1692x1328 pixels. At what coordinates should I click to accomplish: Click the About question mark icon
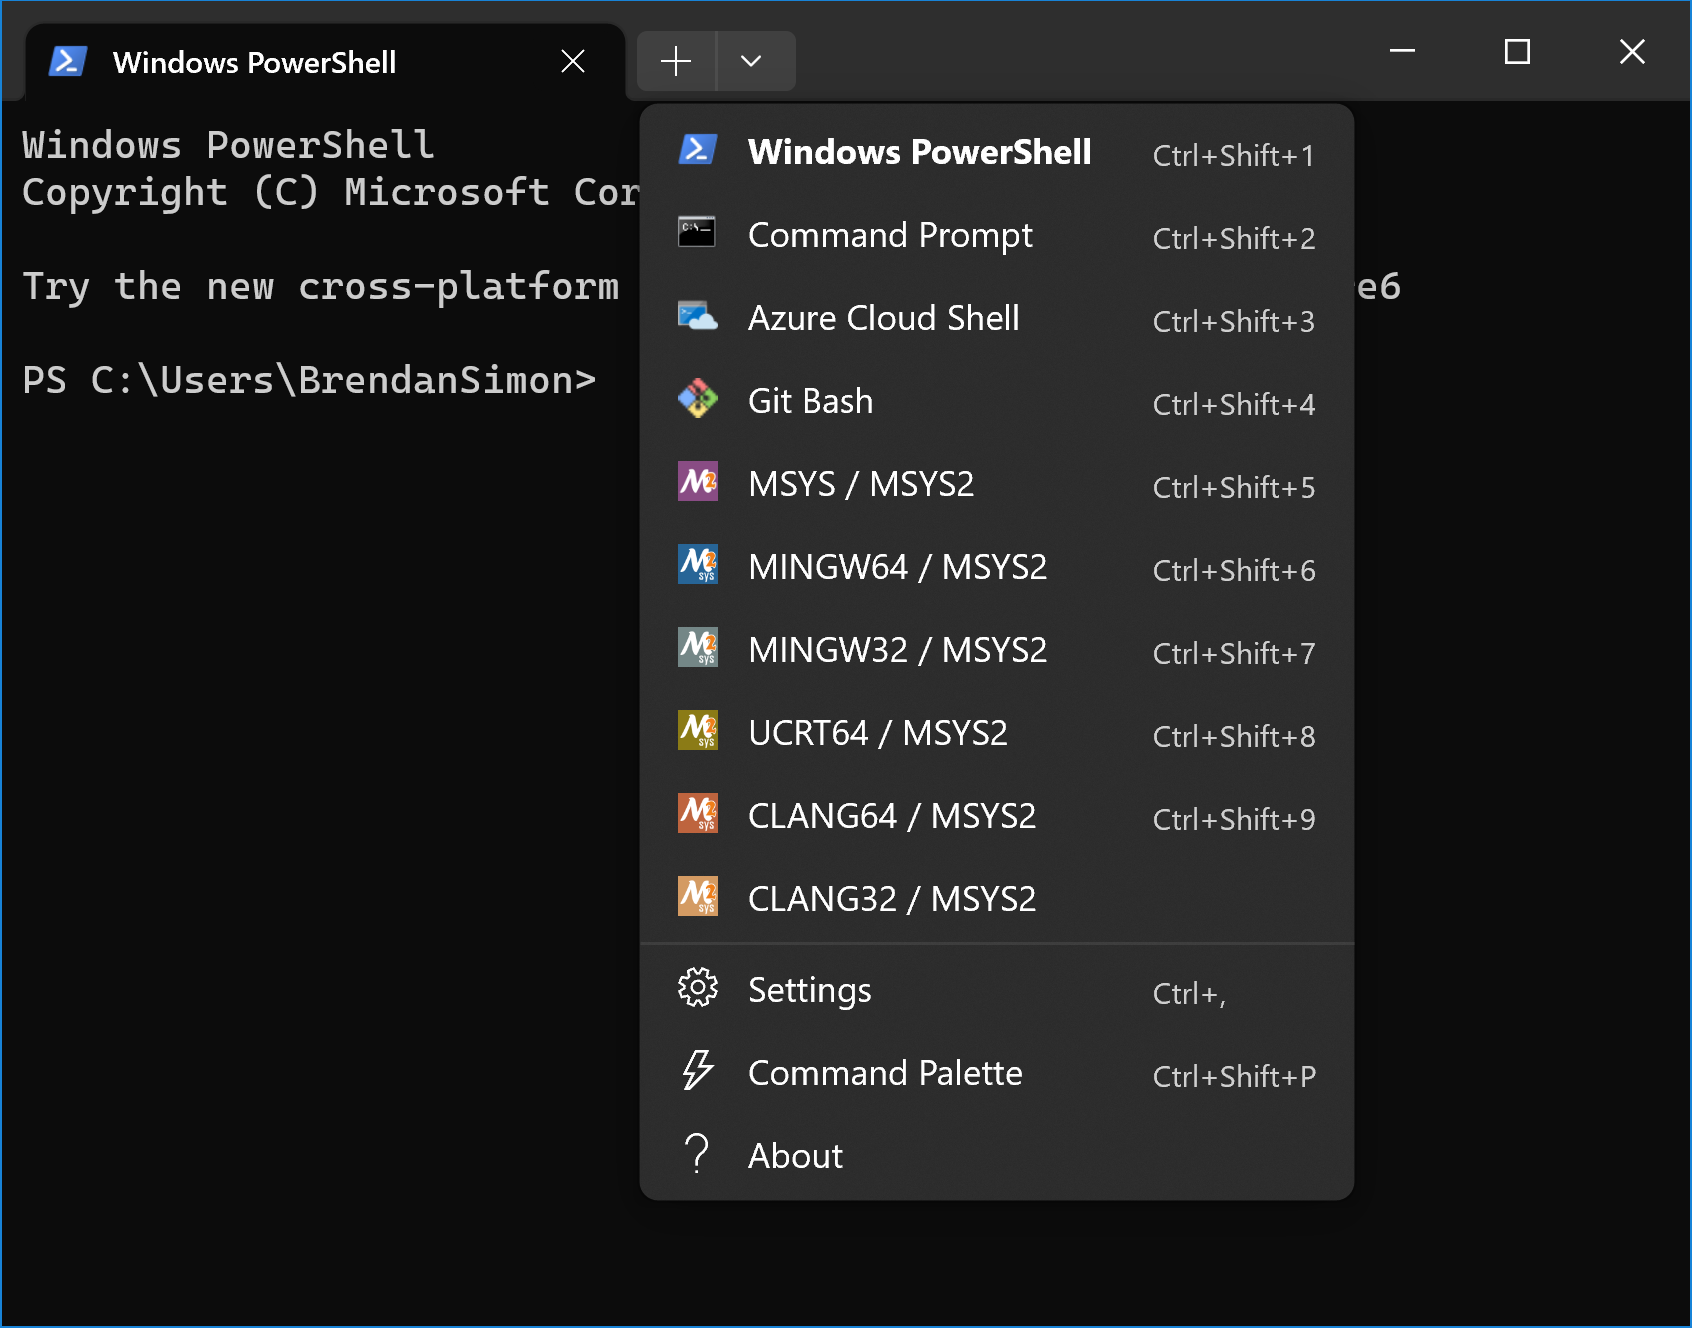pyautogui.click(x=697, y=1154)
